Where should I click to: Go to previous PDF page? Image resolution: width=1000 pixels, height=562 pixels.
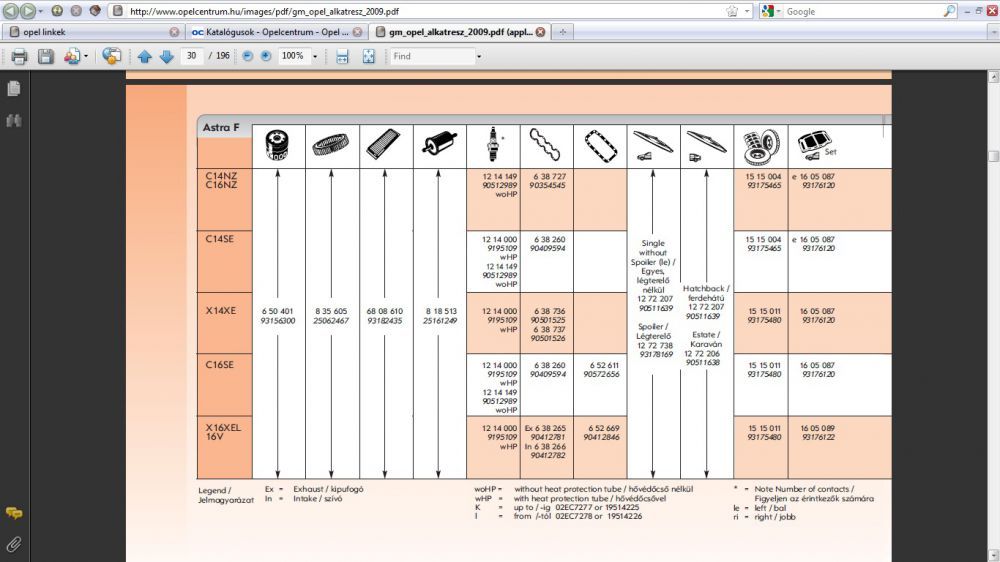tap(145, 56)
